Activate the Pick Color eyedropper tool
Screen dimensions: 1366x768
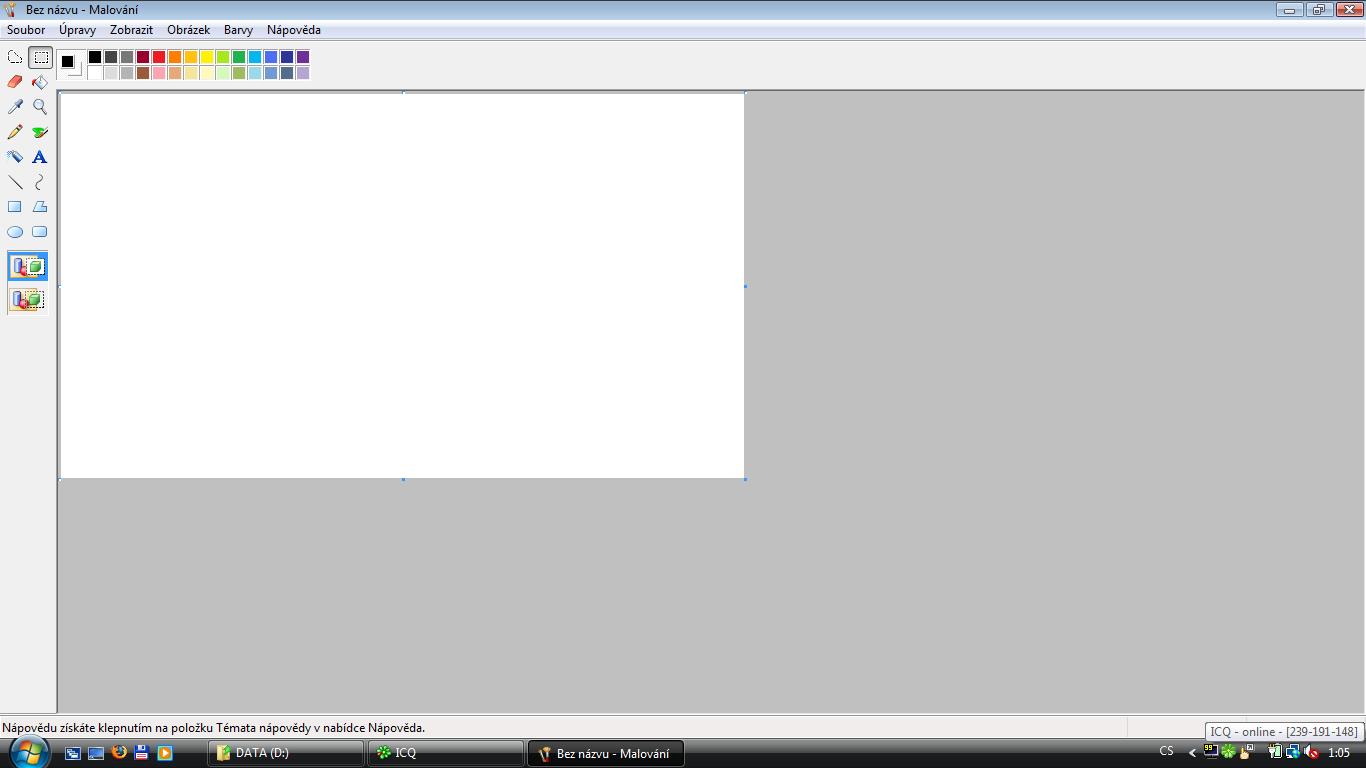[15, 107]
